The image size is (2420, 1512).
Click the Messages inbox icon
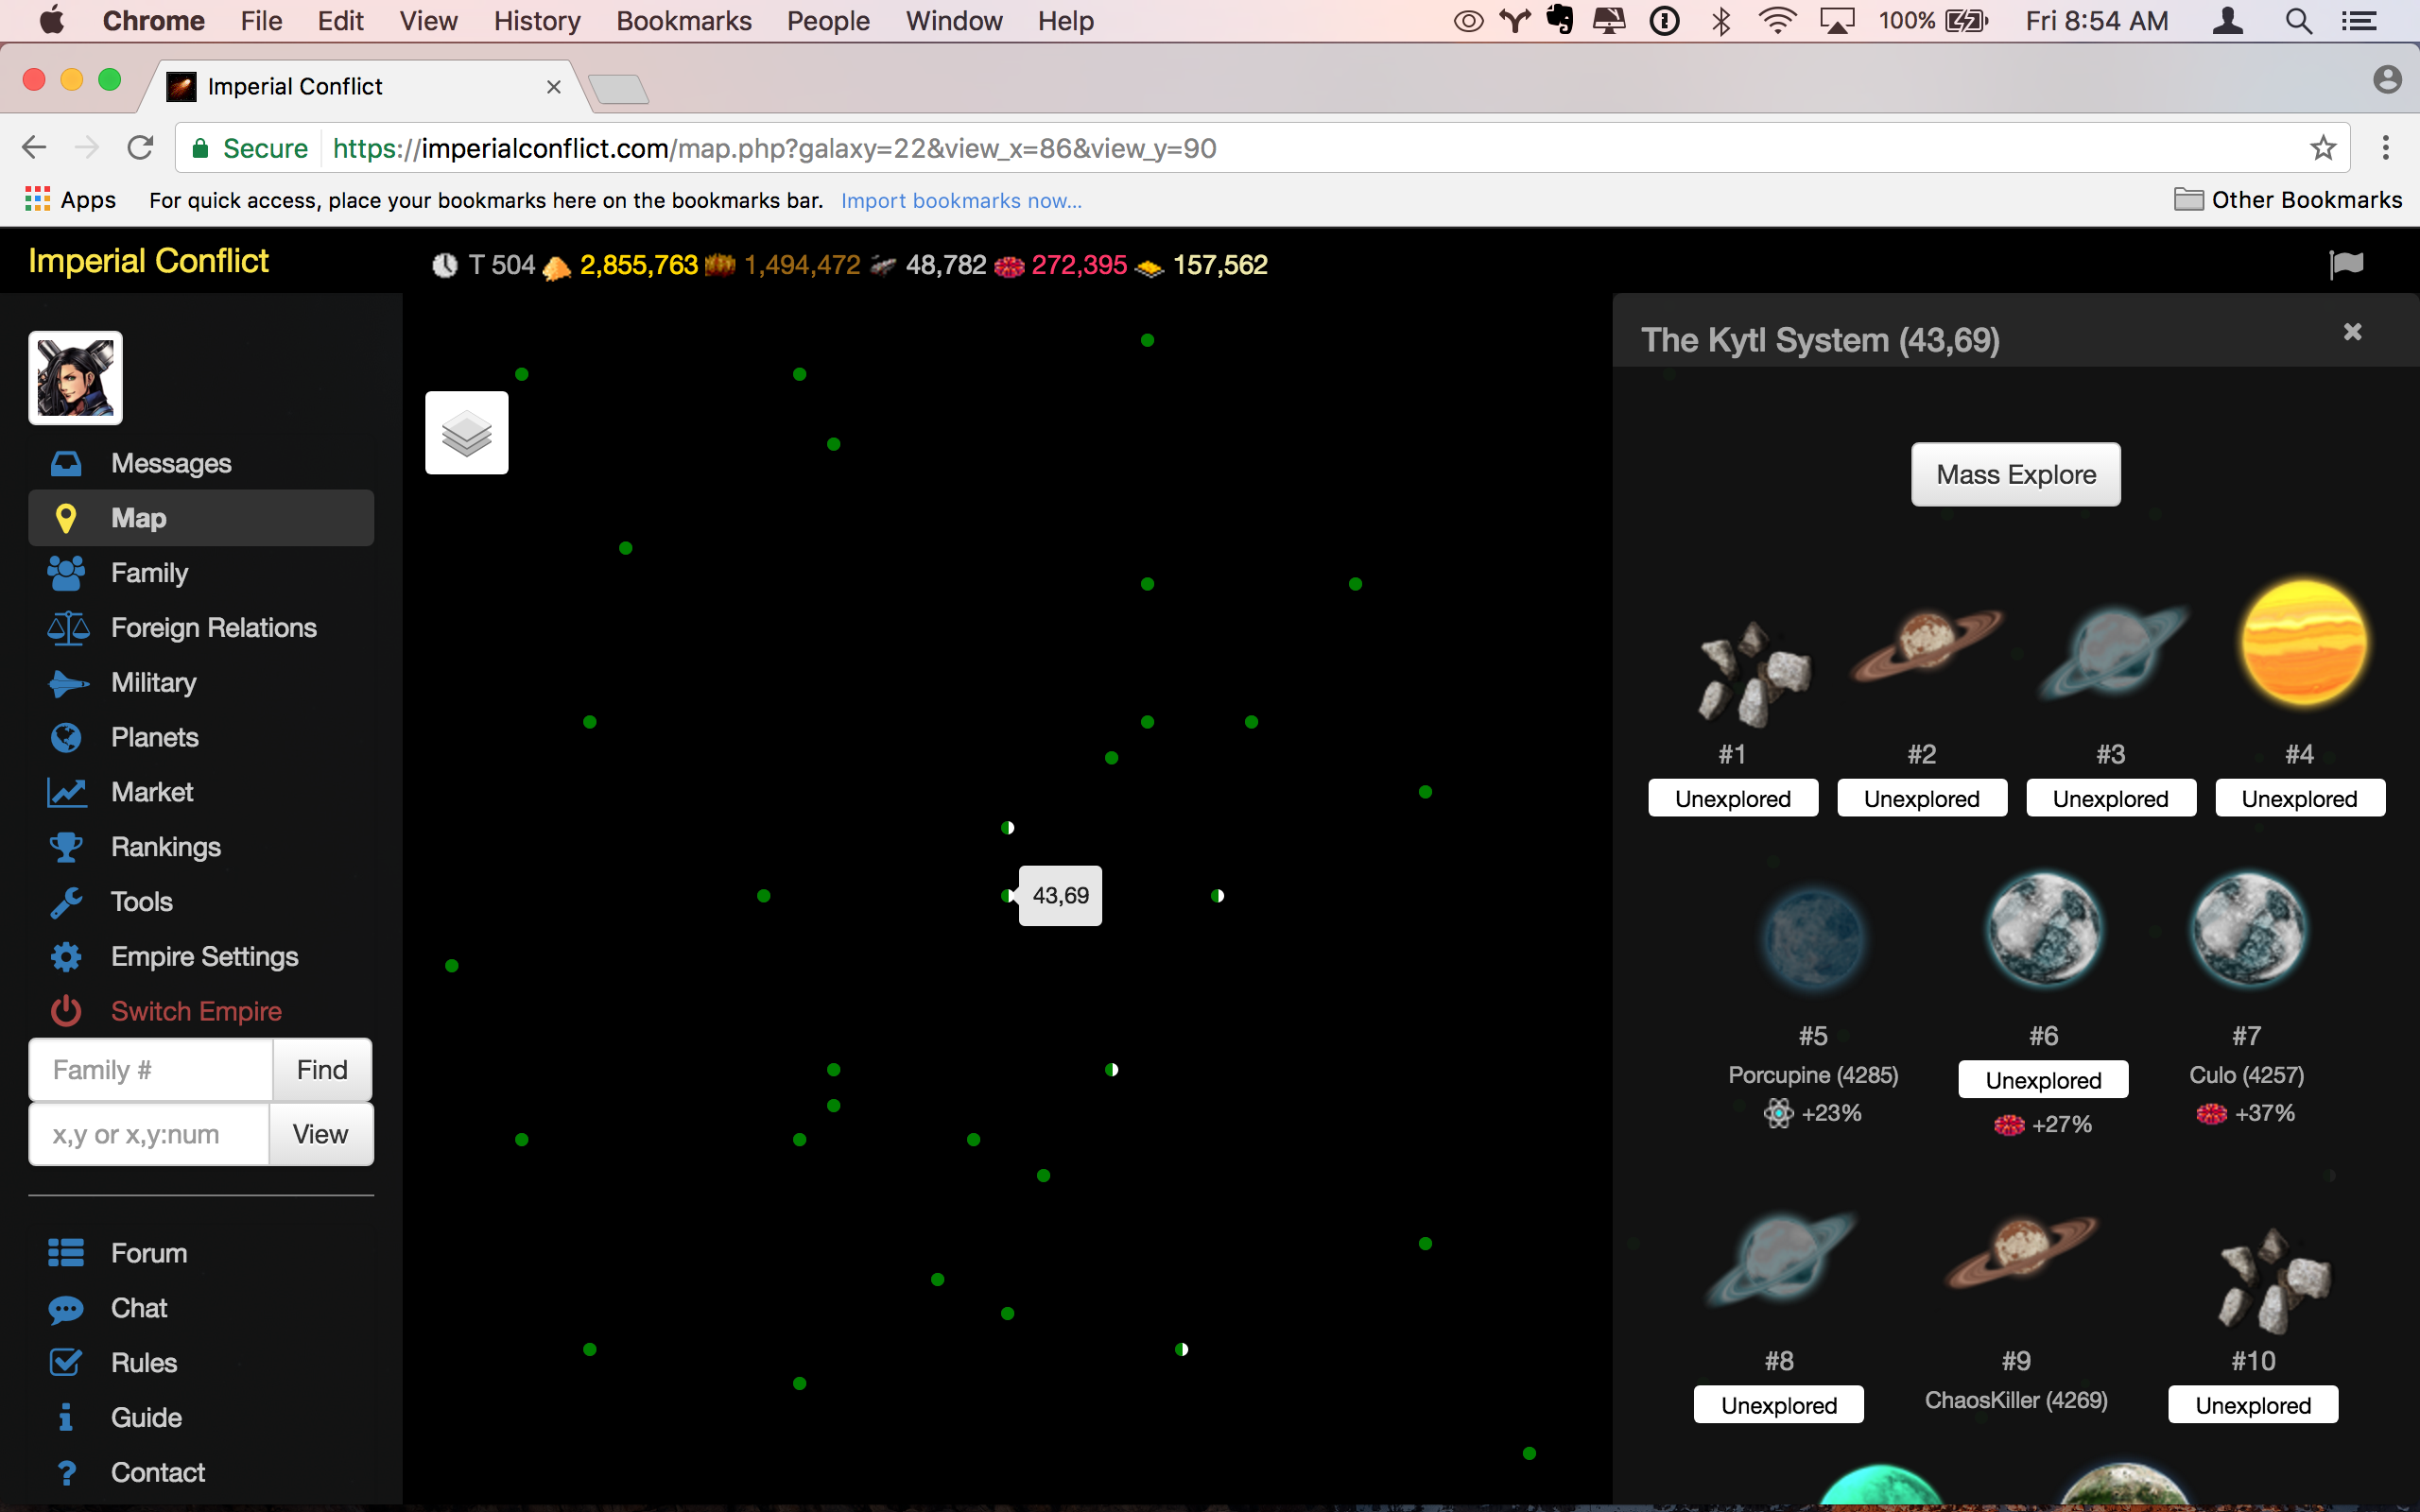point(66,464)
